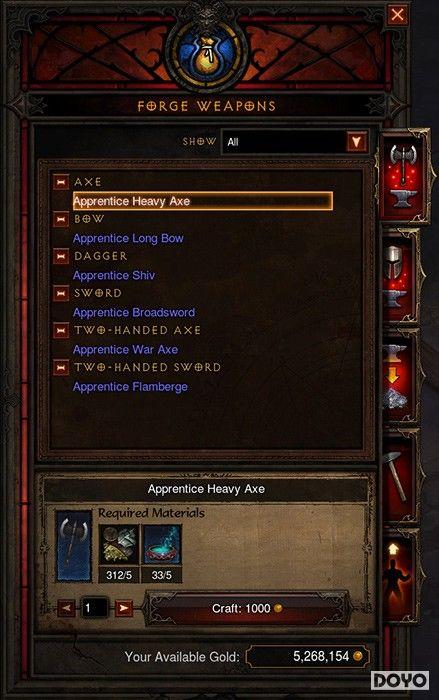Collapse the Axe category
Image resolution: width=439 pixels, height=700 pixels.
[61, 182]
